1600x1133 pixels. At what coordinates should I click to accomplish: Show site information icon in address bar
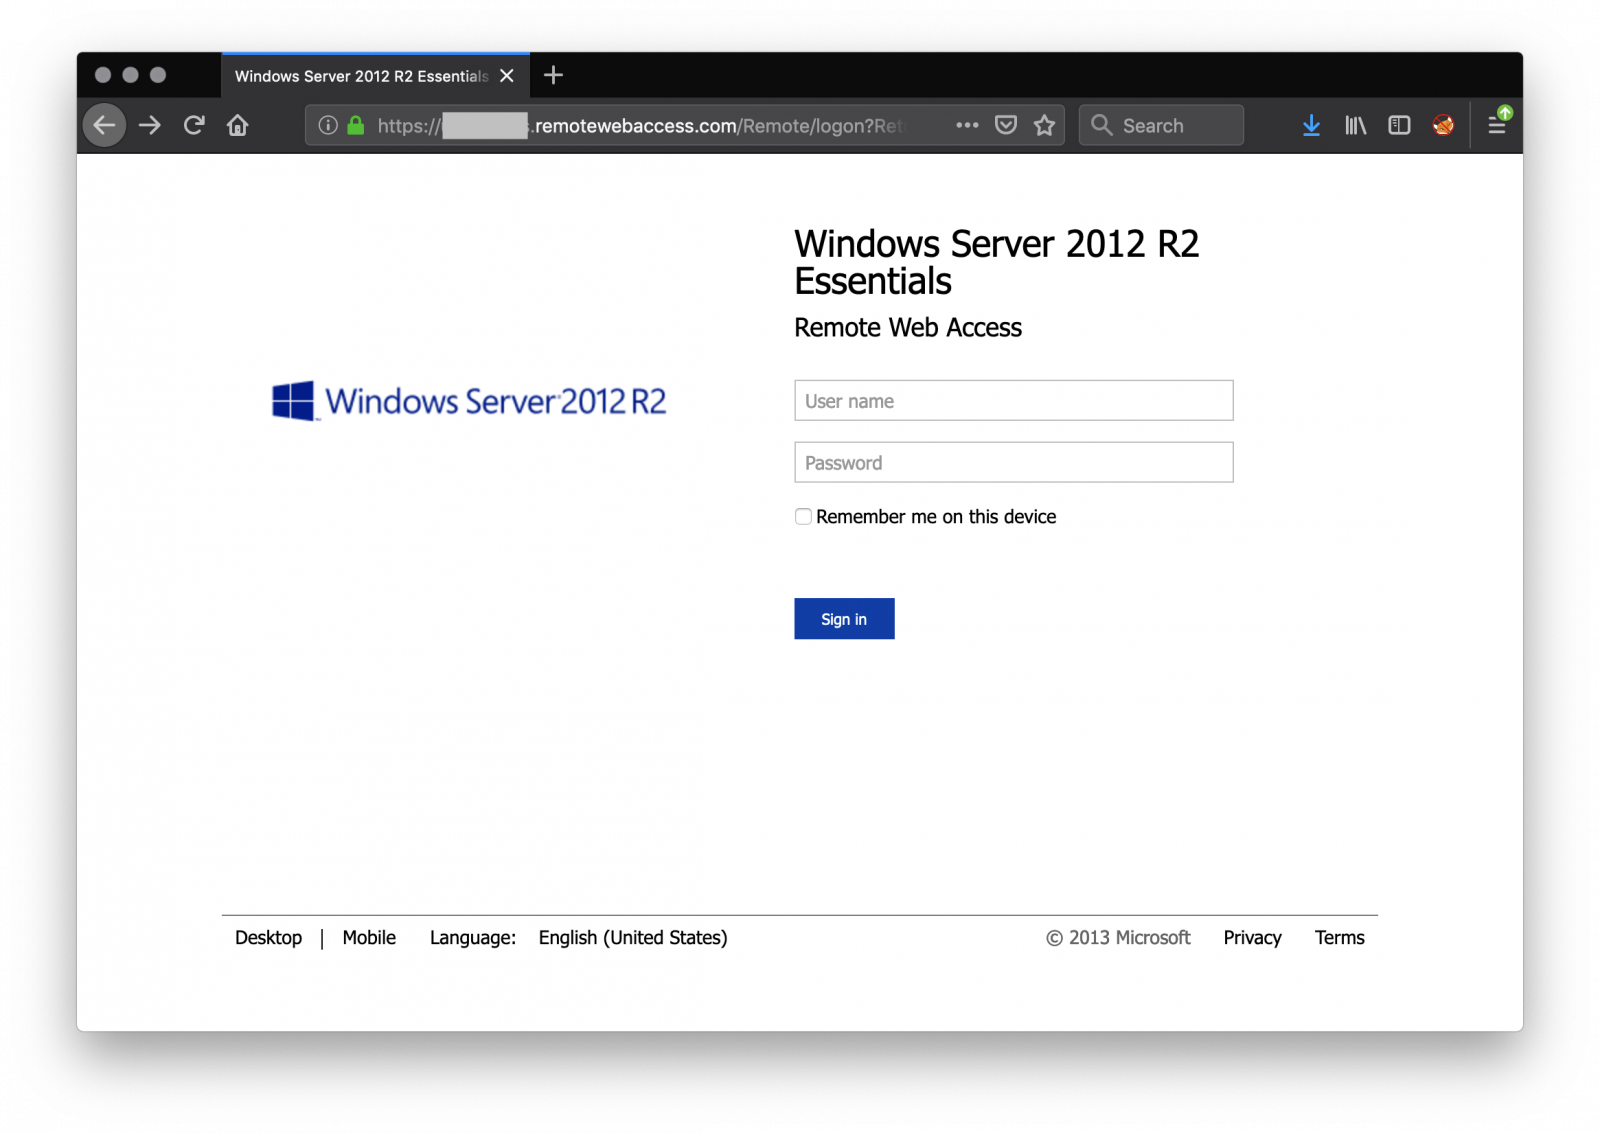[327, 125]
